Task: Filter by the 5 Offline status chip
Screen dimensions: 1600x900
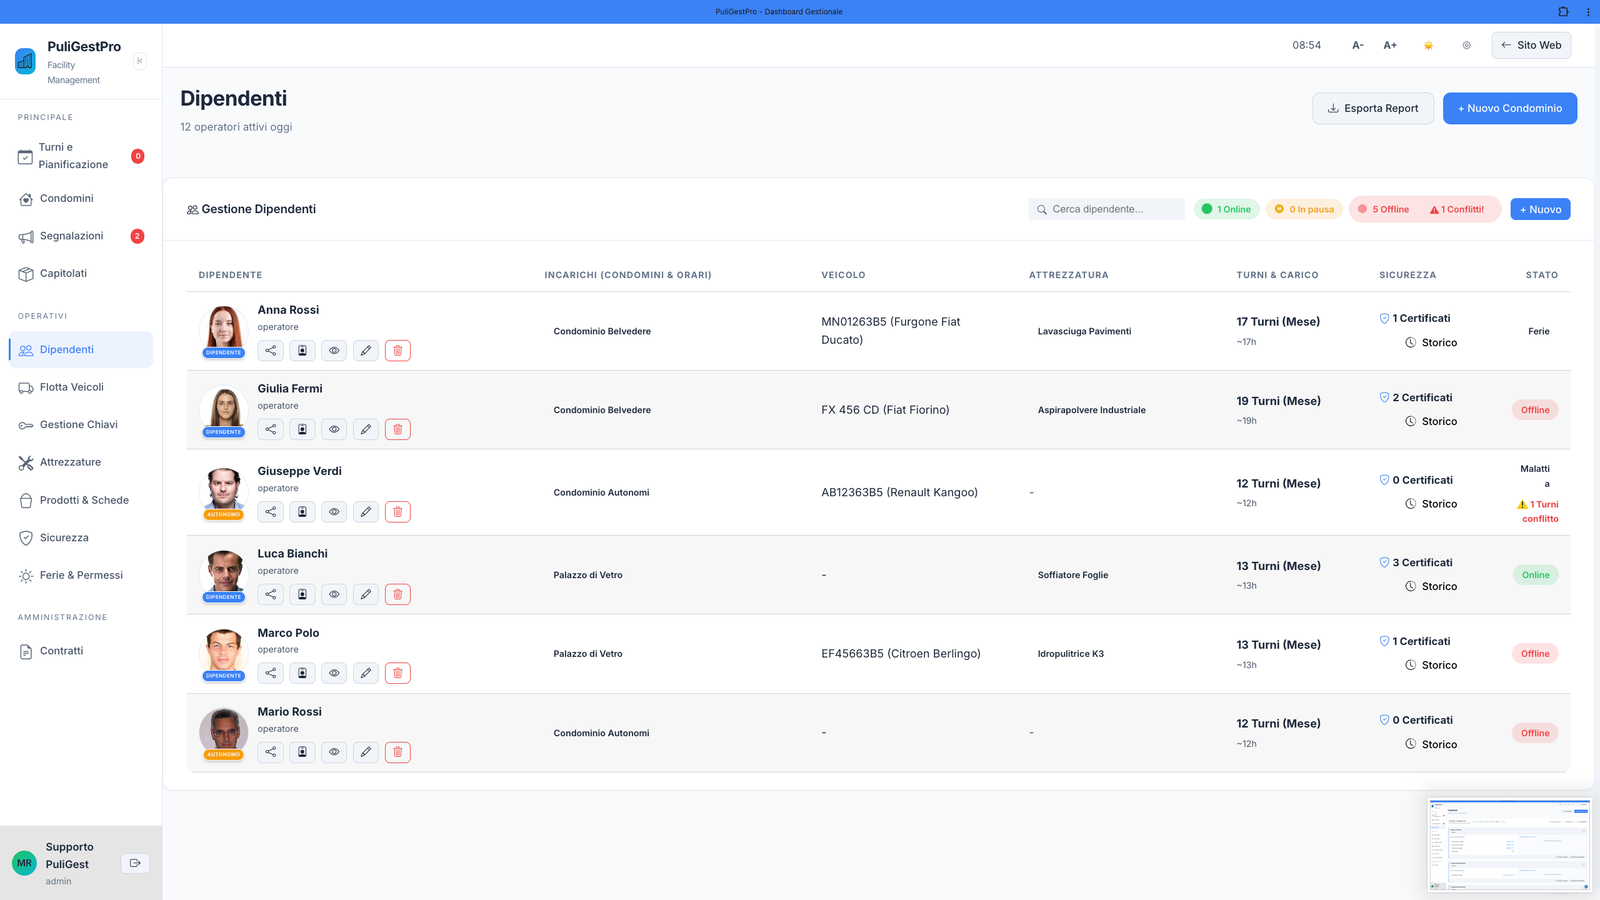Action: pos(1384,209)
